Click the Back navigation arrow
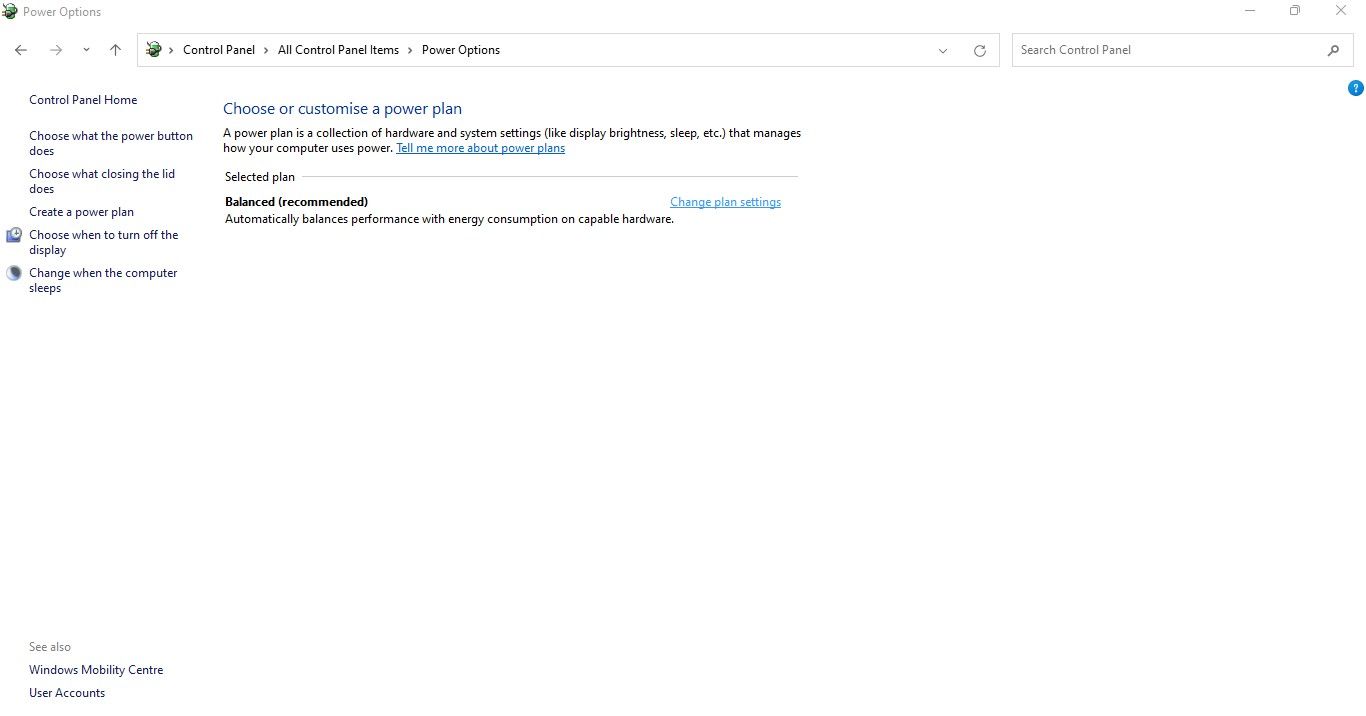 pyautogui.click(x=21, y=50)
